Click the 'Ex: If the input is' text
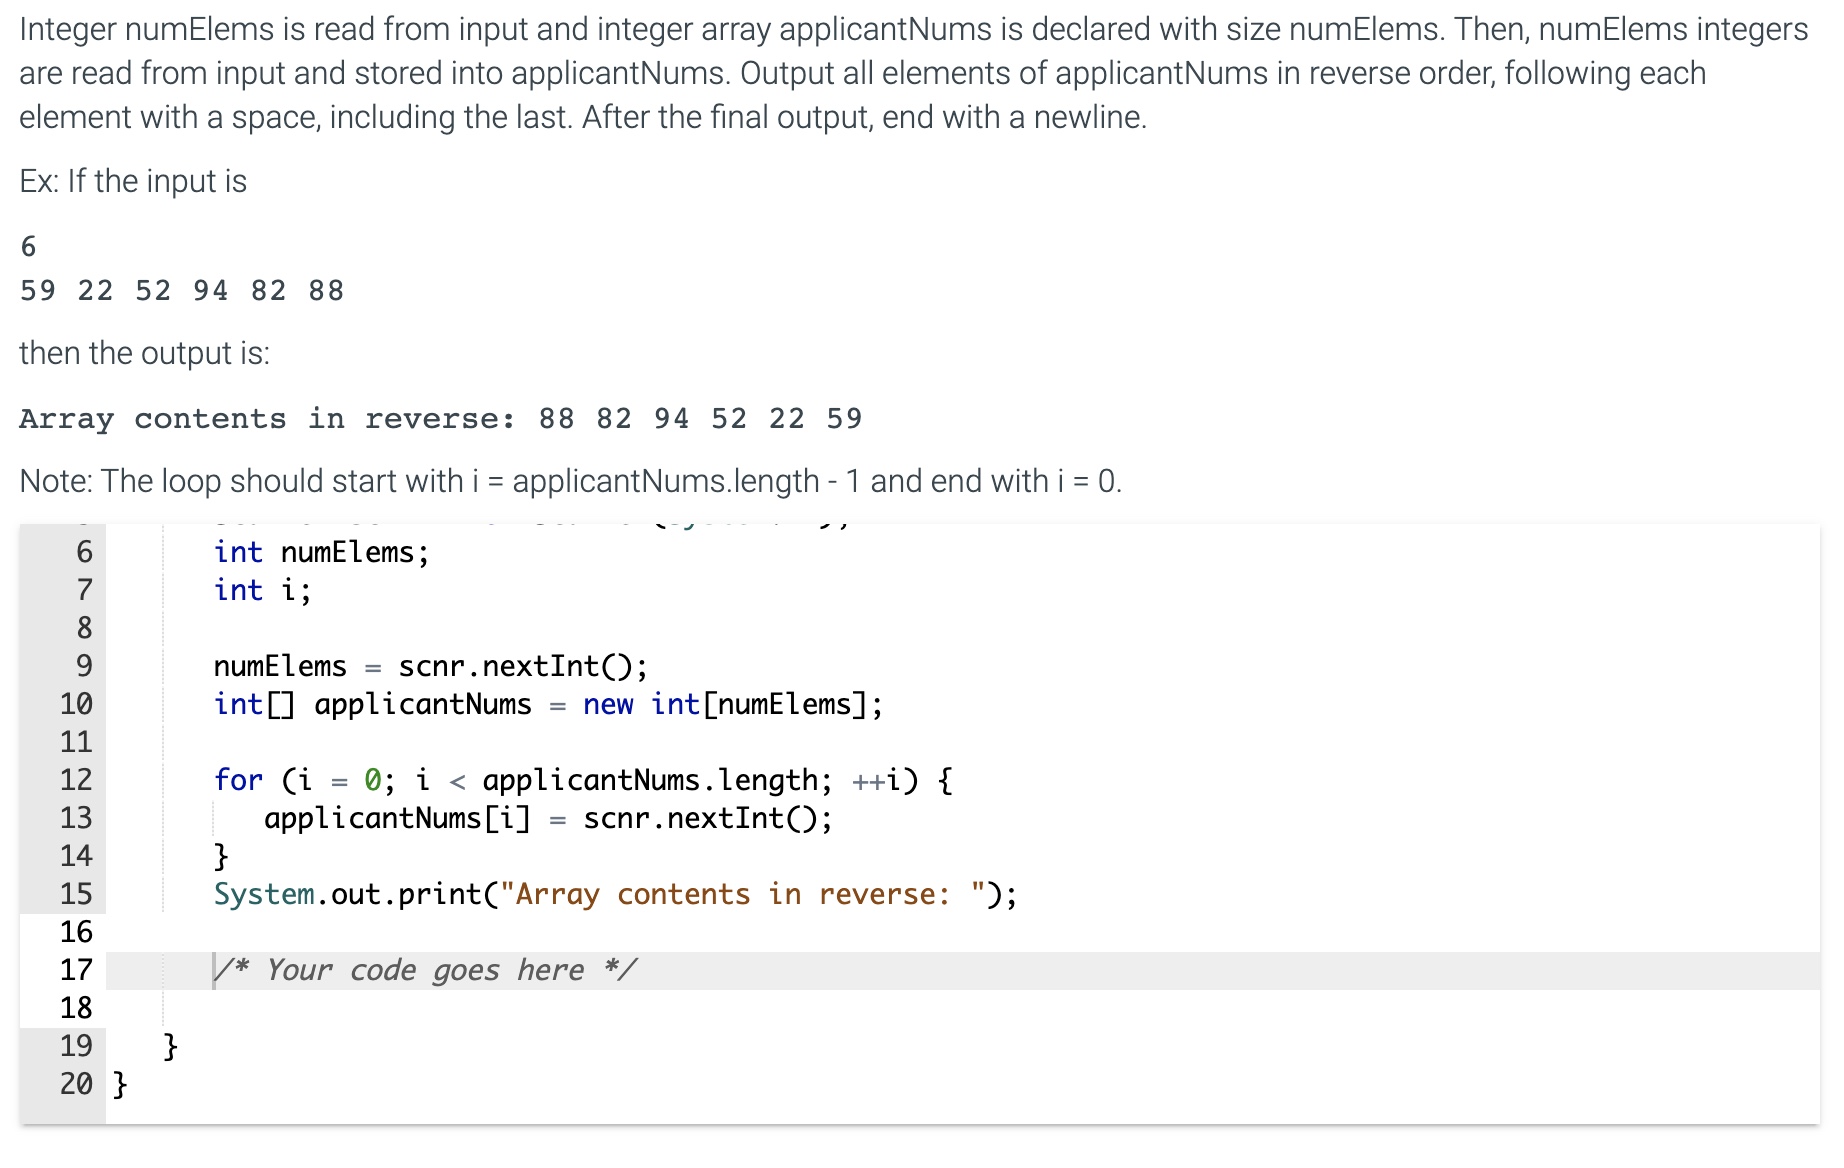Image resolution: width=1844 pixels, height=1168 pixels. click(x=133, y=181)
